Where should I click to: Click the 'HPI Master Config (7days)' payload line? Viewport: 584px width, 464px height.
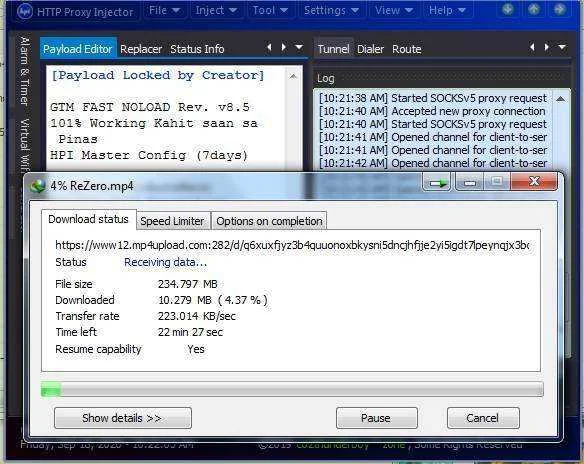coord(149,155)
